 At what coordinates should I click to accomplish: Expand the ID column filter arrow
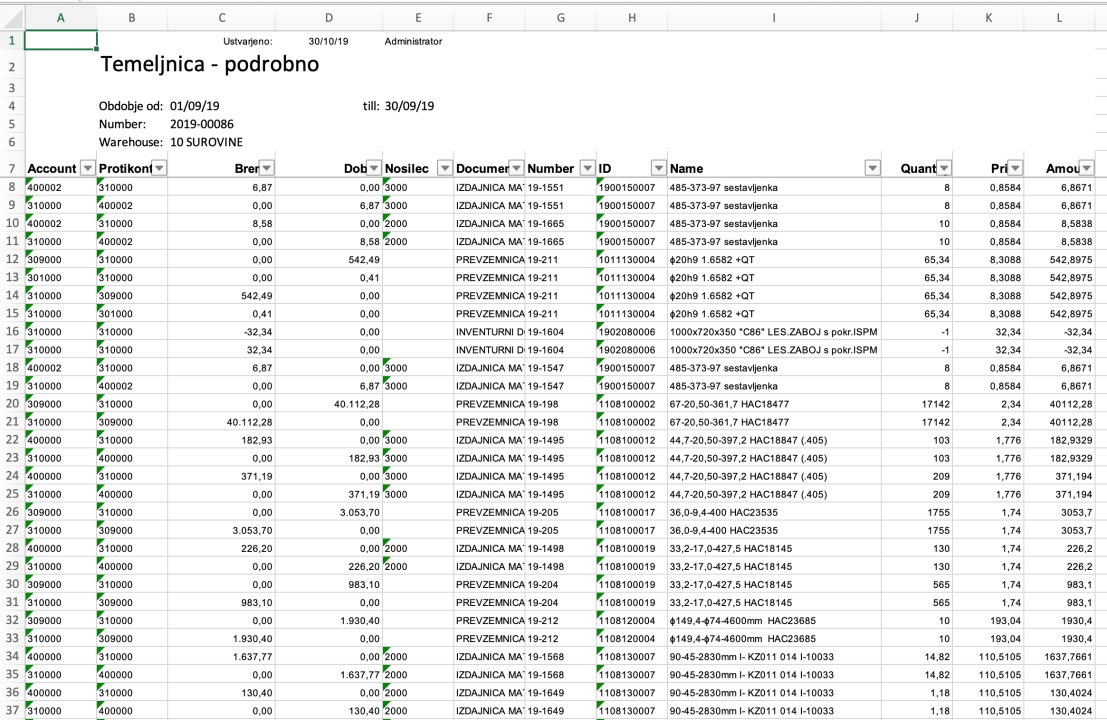coord(658,168)
